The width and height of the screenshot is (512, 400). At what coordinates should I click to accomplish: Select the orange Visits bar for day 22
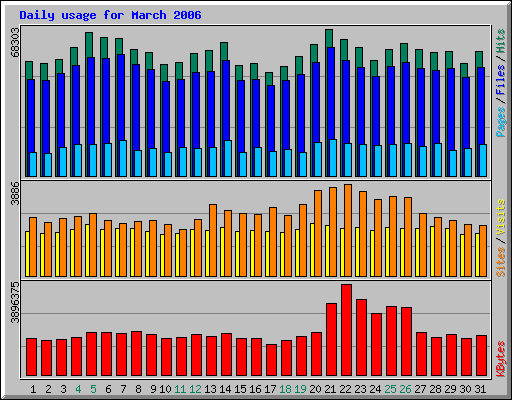click(348, 230)
